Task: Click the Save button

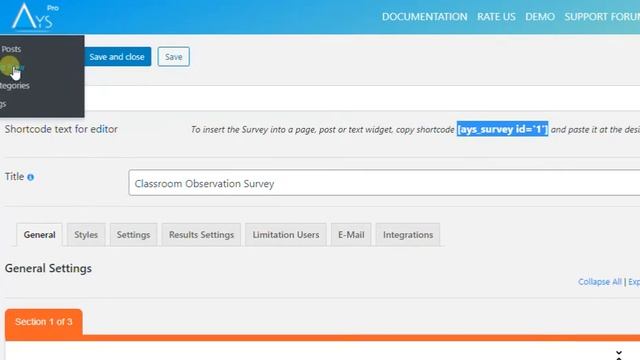Action: 173,57
